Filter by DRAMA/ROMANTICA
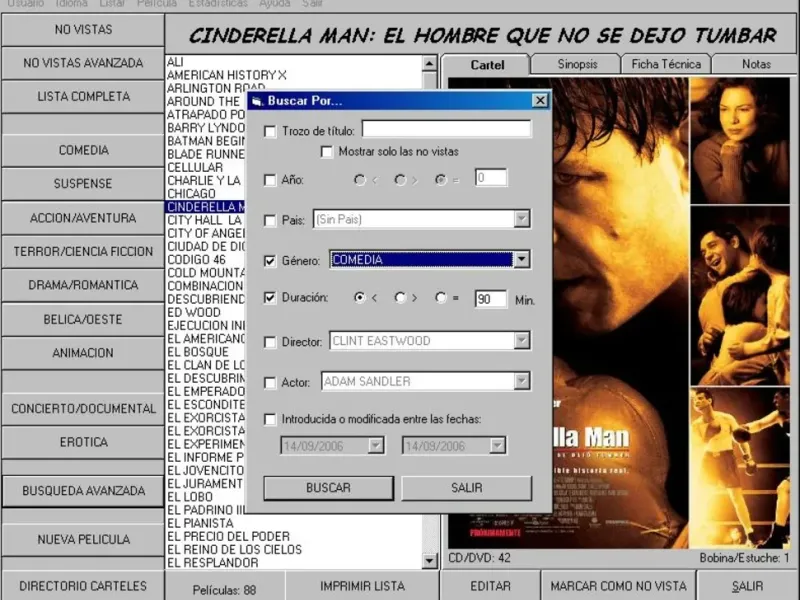The width and height of the screenshot is (800, 600). coord(83,285)
